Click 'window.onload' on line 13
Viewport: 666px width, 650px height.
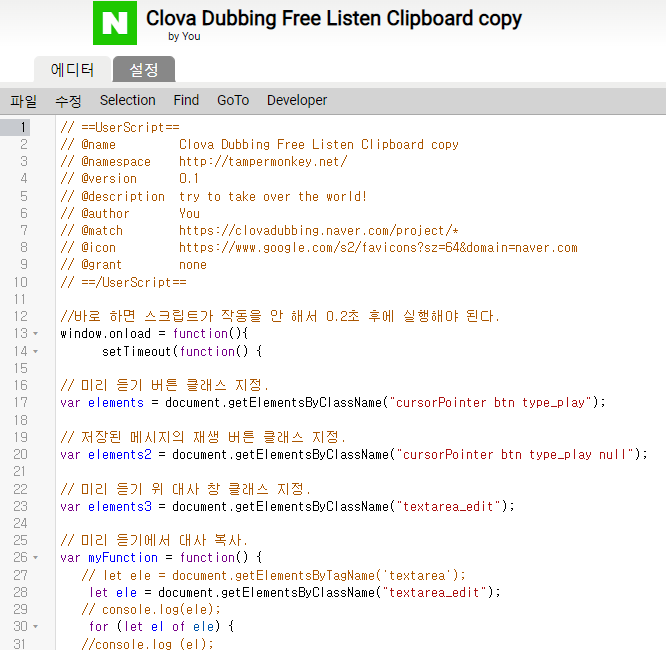pos(105,333)
